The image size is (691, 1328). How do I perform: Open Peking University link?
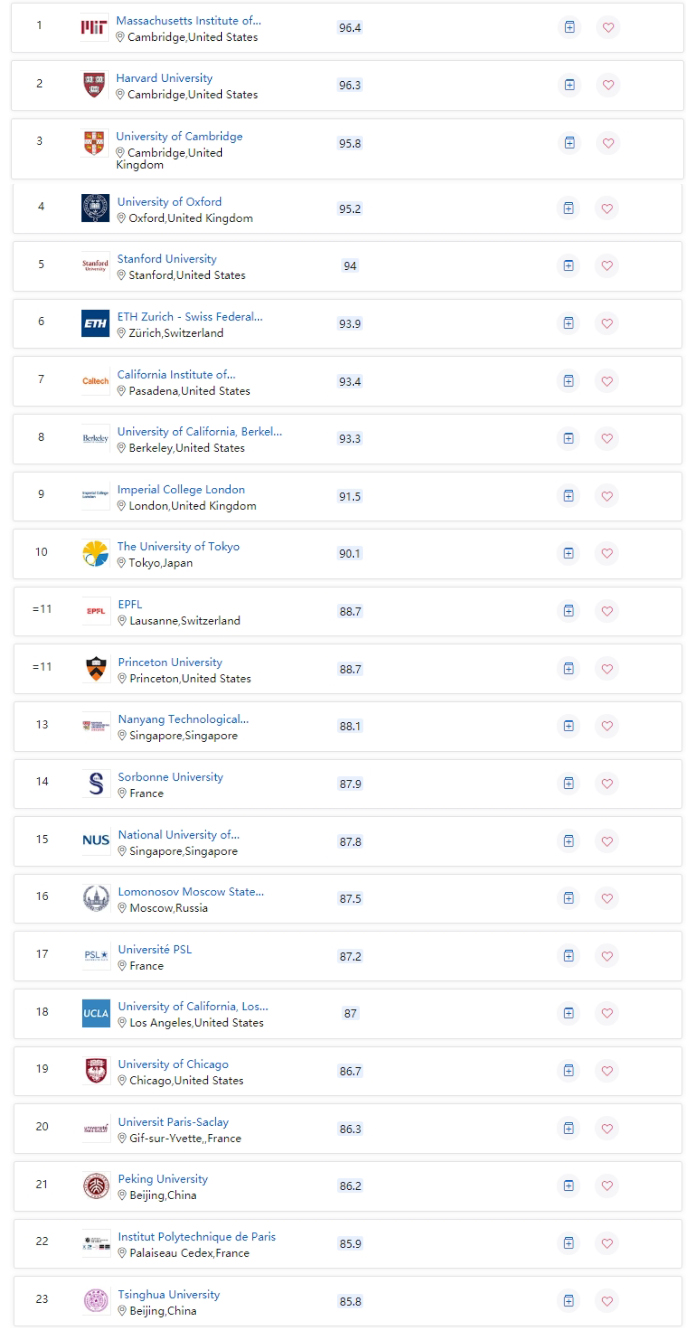click(x=163, y=1179)
